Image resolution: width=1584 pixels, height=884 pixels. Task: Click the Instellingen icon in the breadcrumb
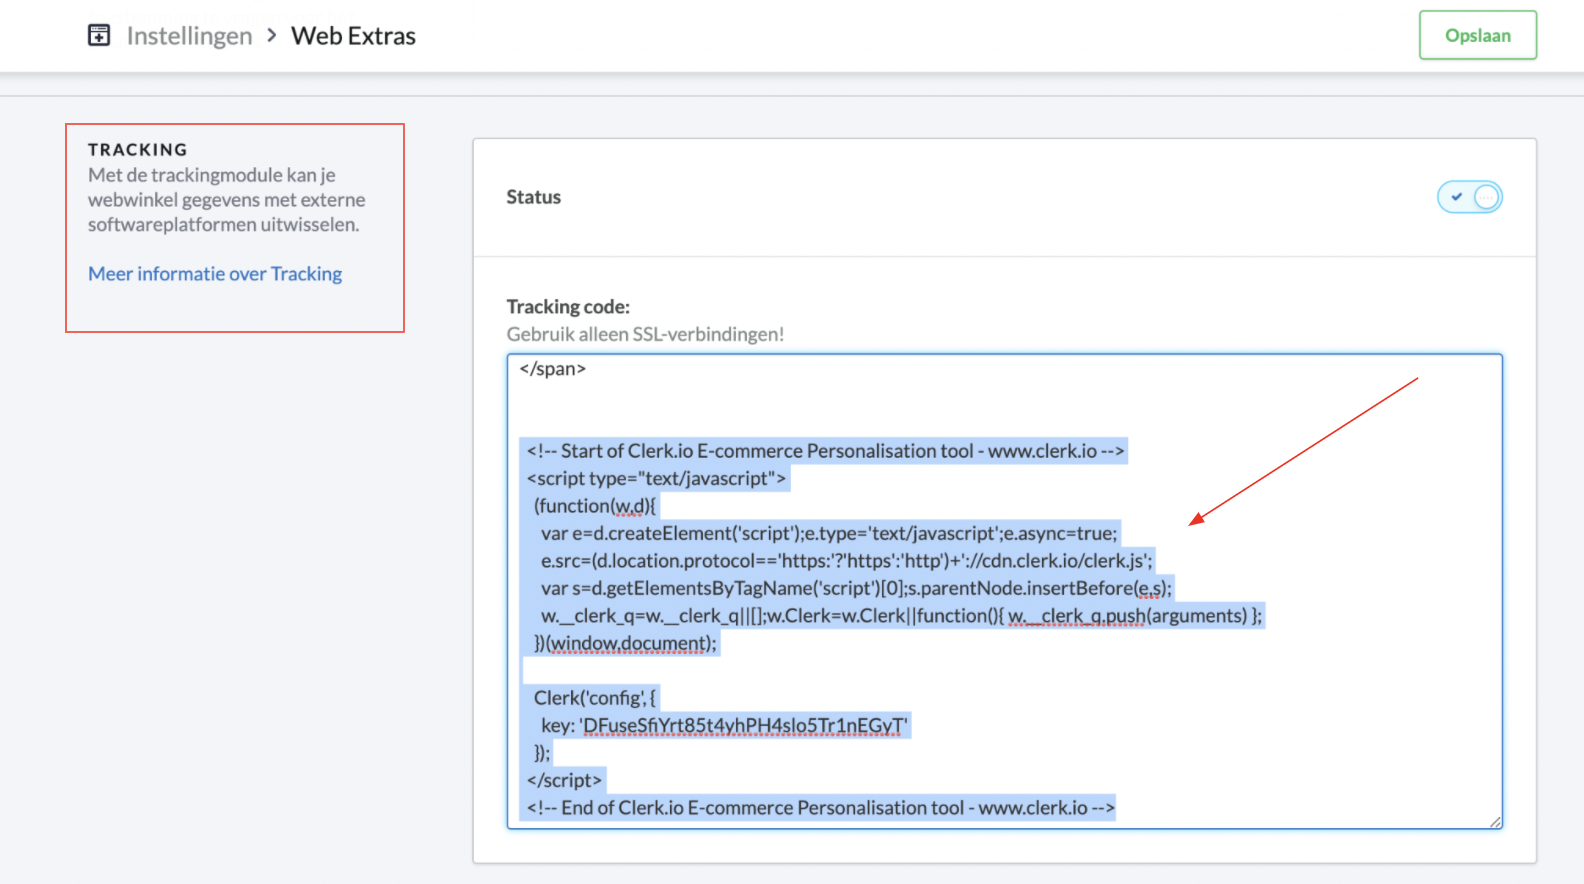99,36
